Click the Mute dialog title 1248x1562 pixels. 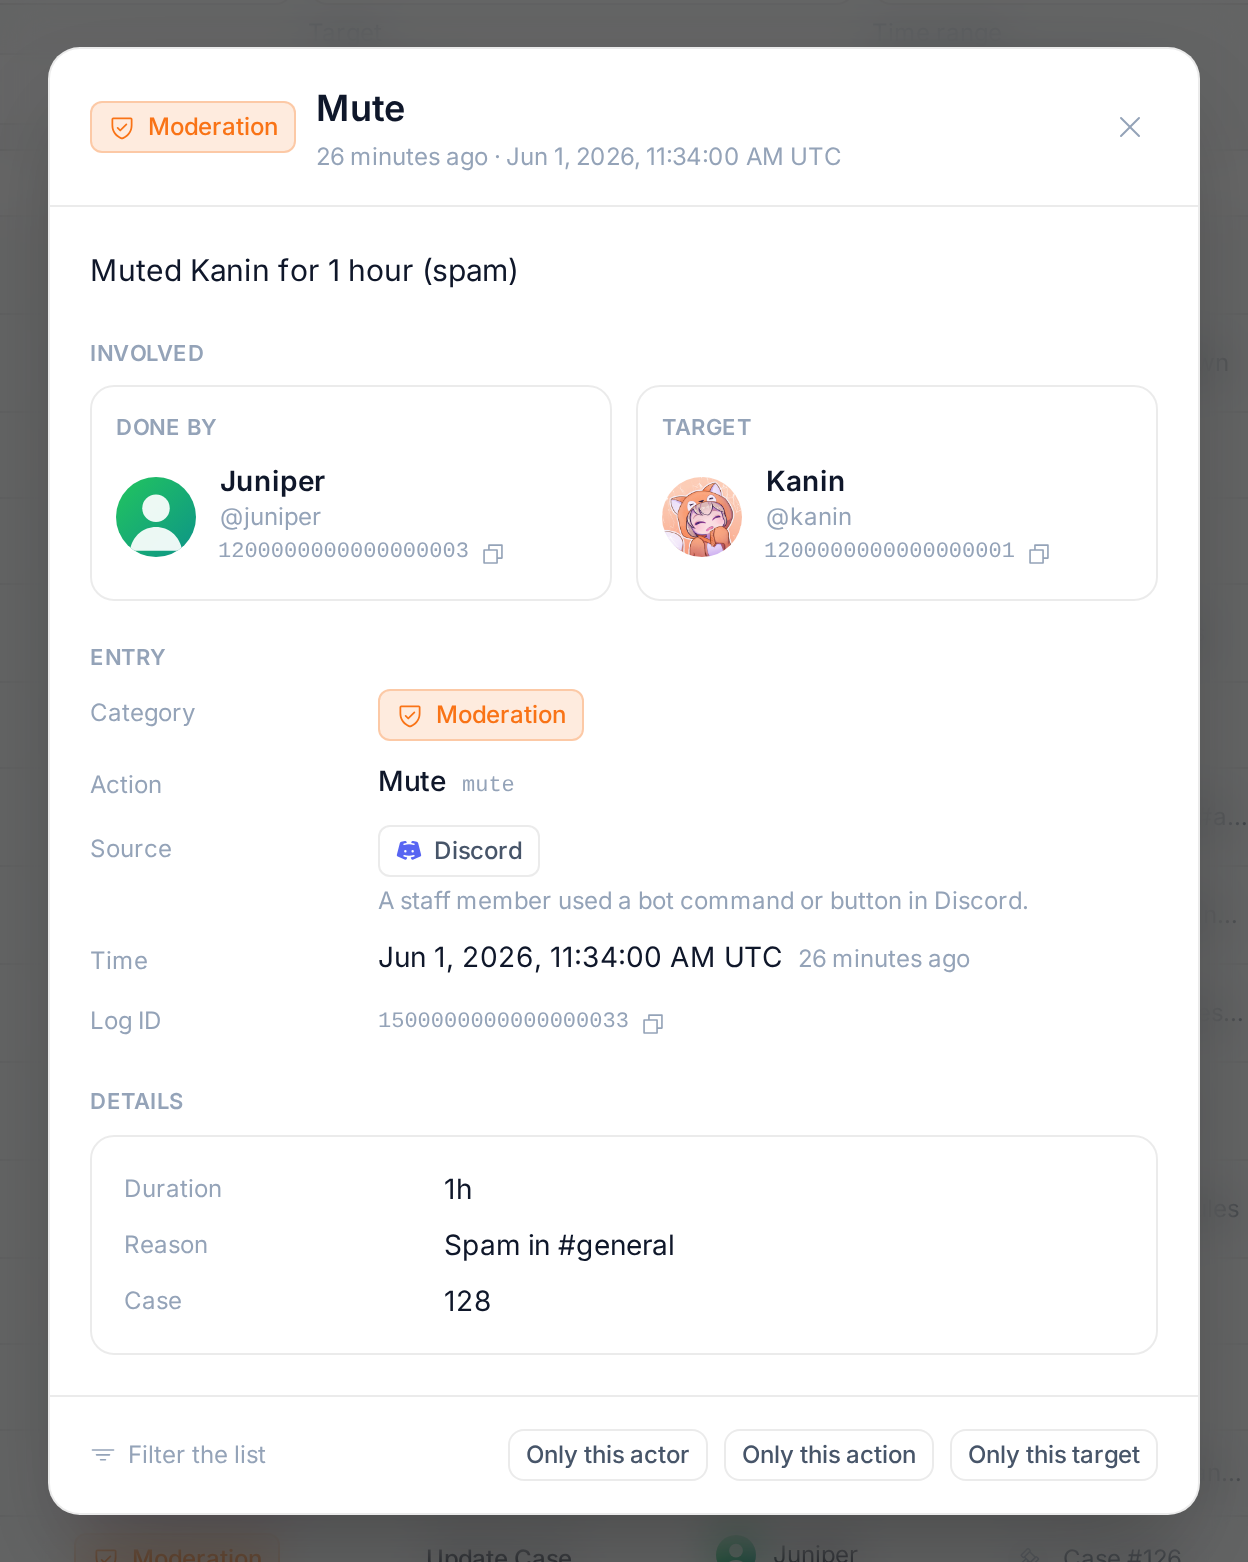coord(361,108)
